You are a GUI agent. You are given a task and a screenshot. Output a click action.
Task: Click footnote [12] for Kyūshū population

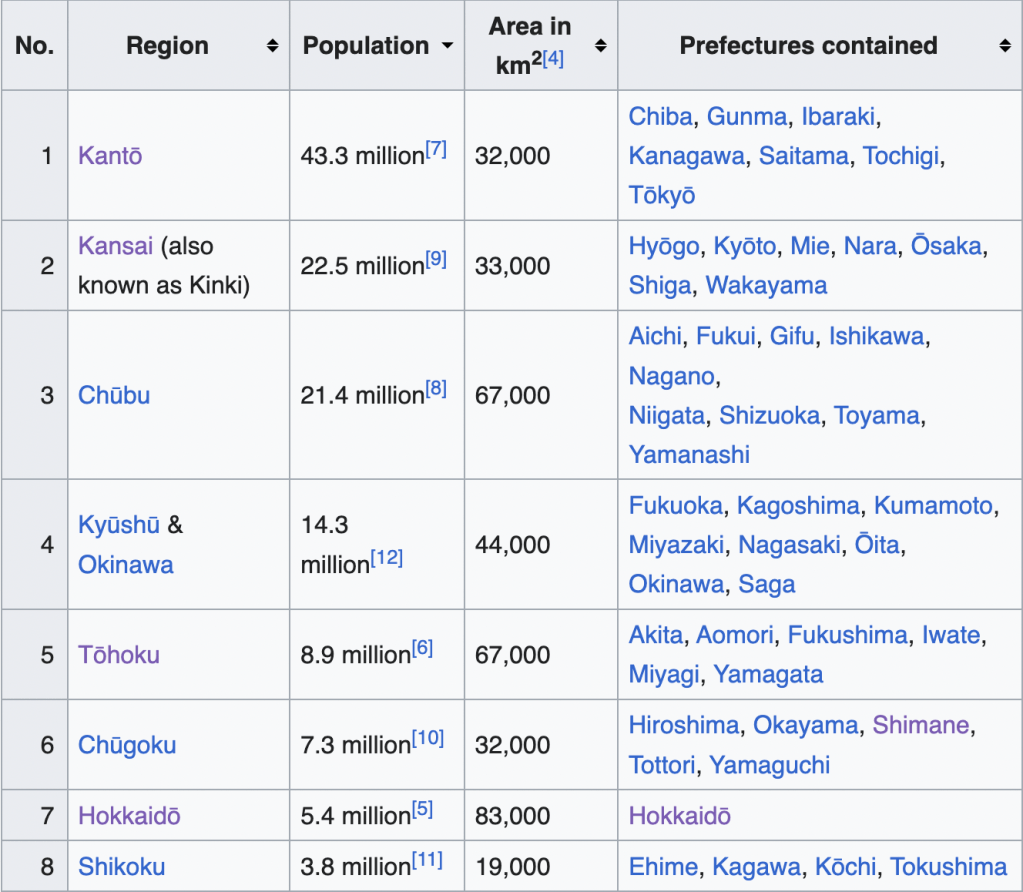point(386,558)
